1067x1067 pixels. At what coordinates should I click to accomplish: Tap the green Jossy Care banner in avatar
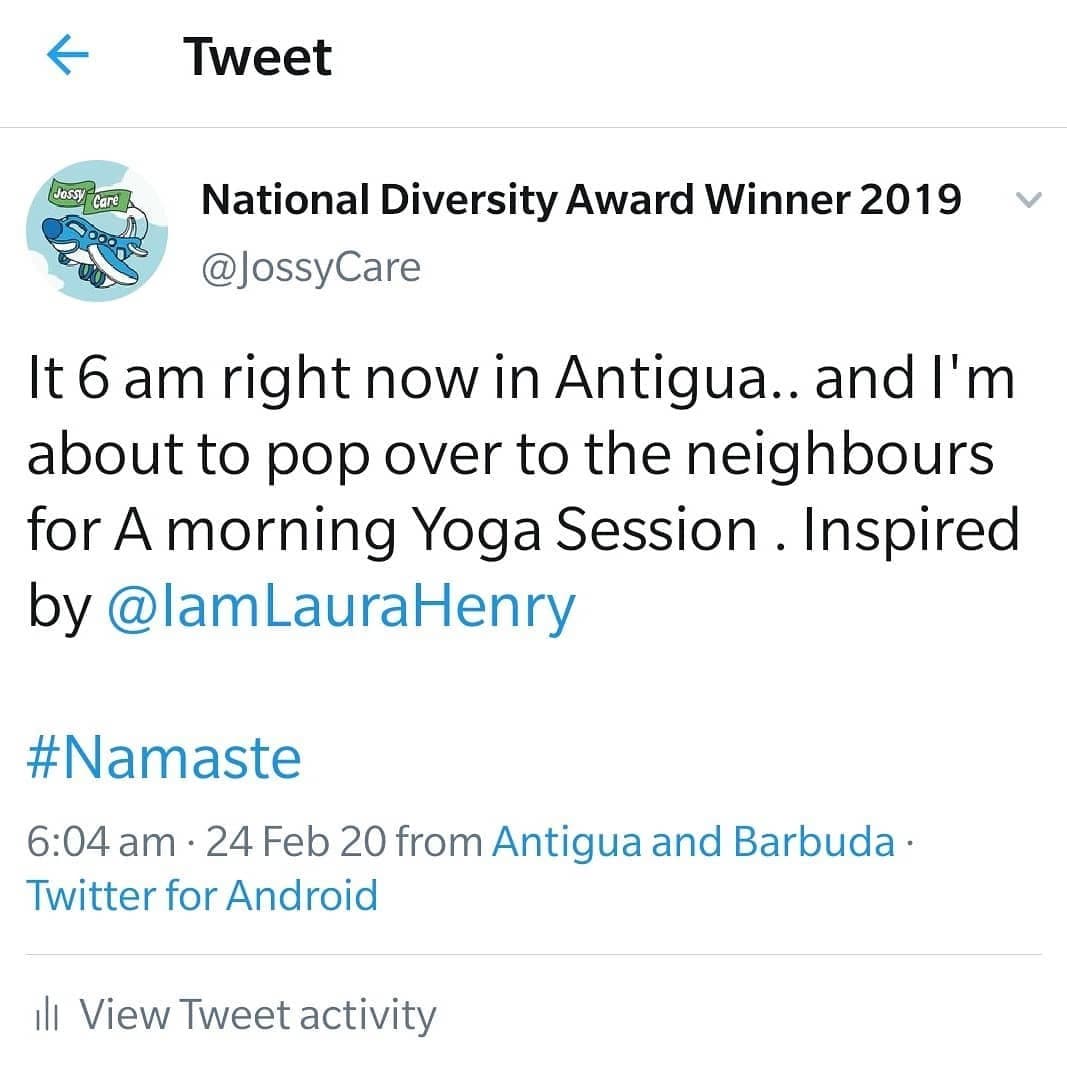89,197
